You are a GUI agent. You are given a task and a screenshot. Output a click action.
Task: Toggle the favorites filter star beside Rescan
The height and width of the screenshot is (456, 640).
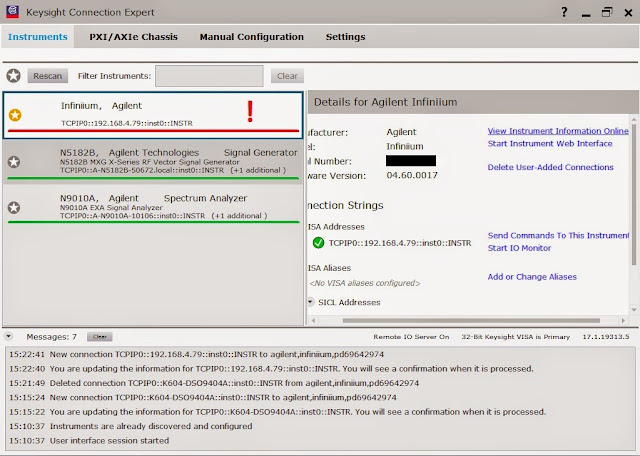tap(13, 76)
